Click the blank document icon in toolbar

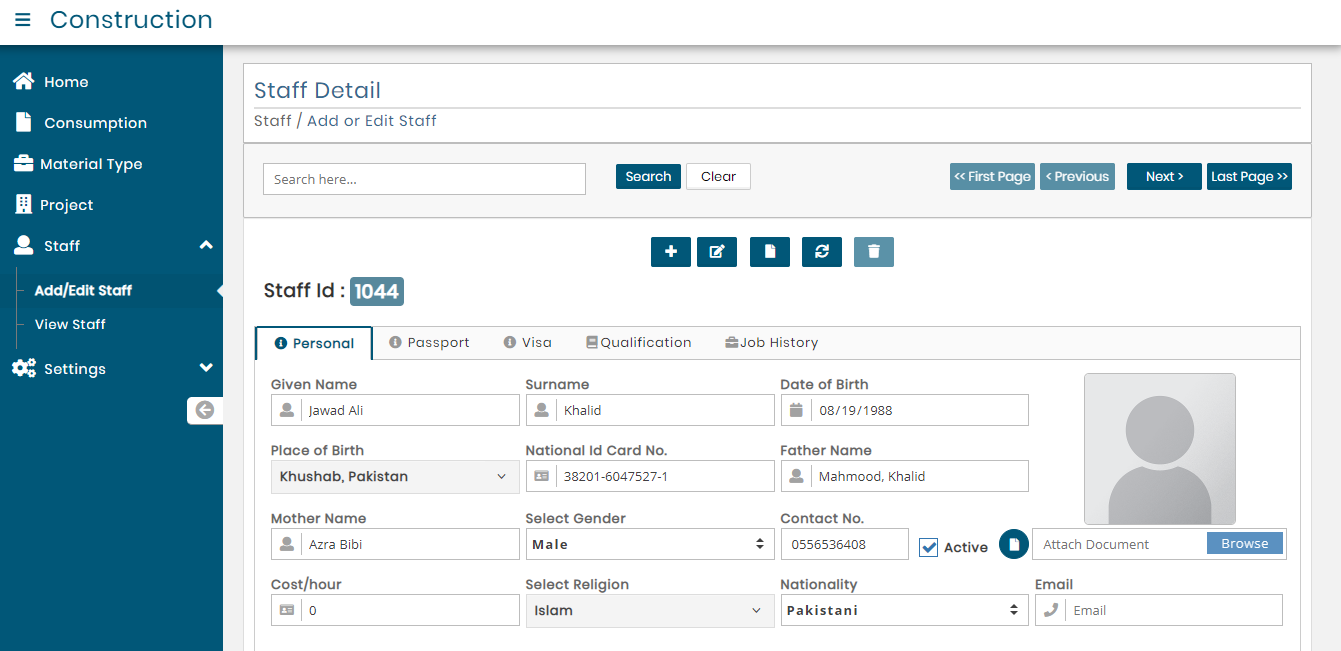click(769, 252)
